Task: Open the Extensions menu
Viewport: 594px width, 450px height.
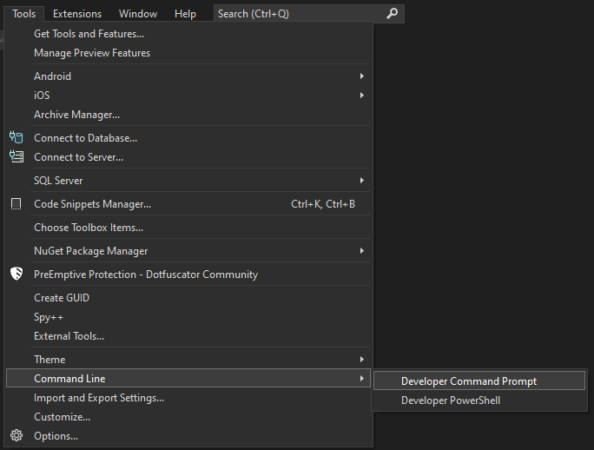Action: tap(77, 14)
